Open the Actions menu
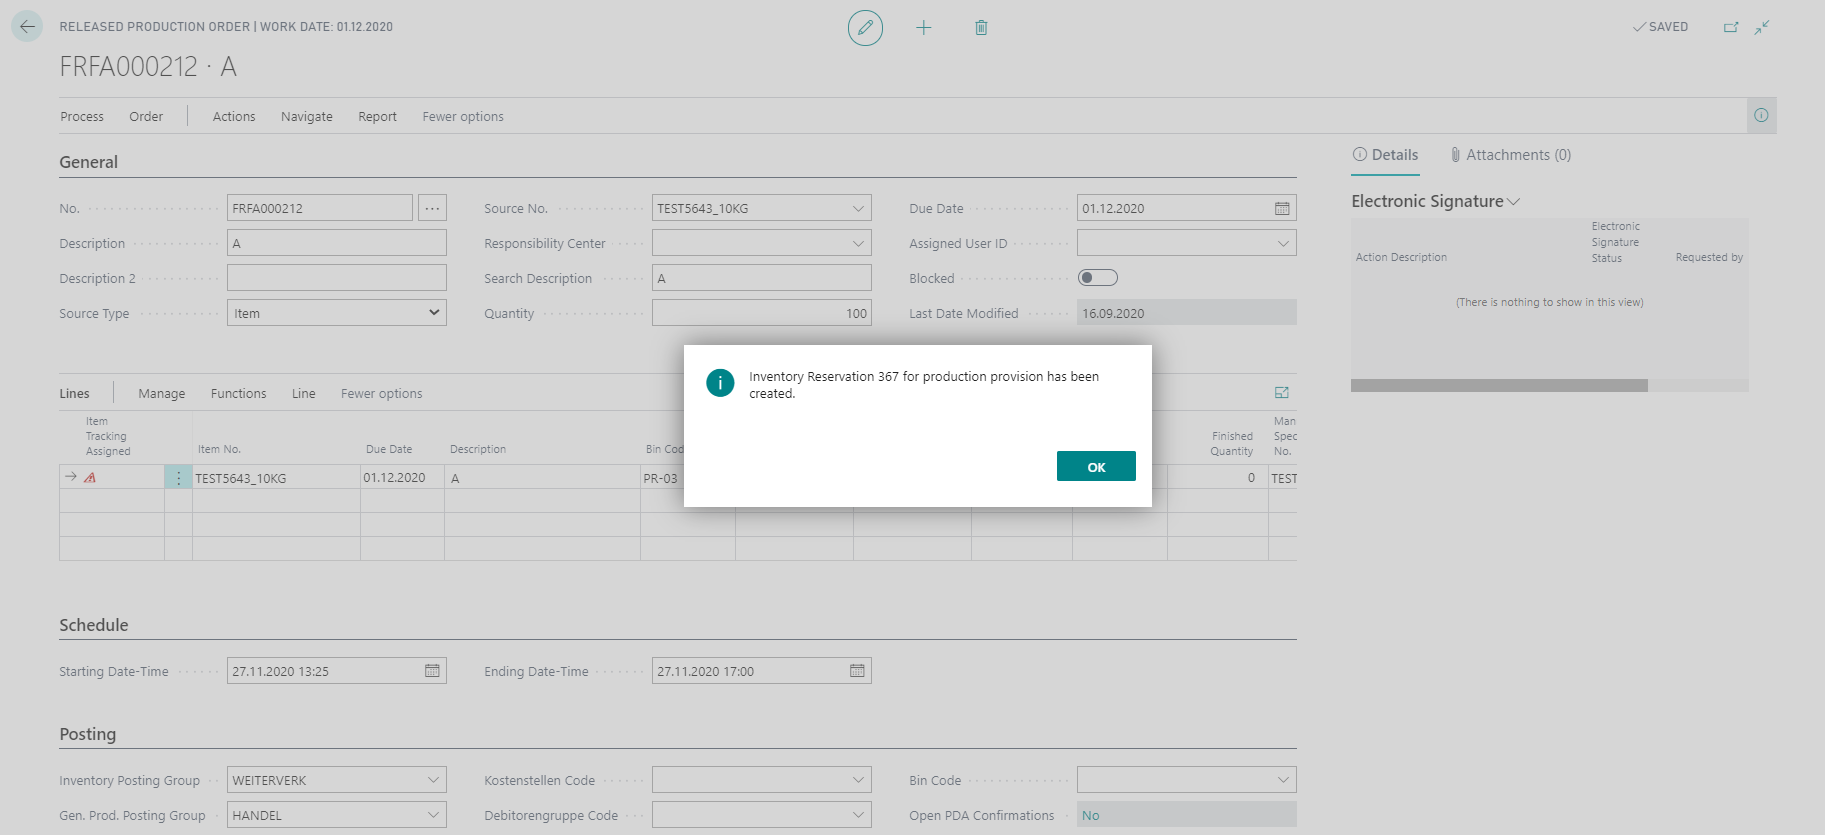1825x835 pixels. pos(234,116)
